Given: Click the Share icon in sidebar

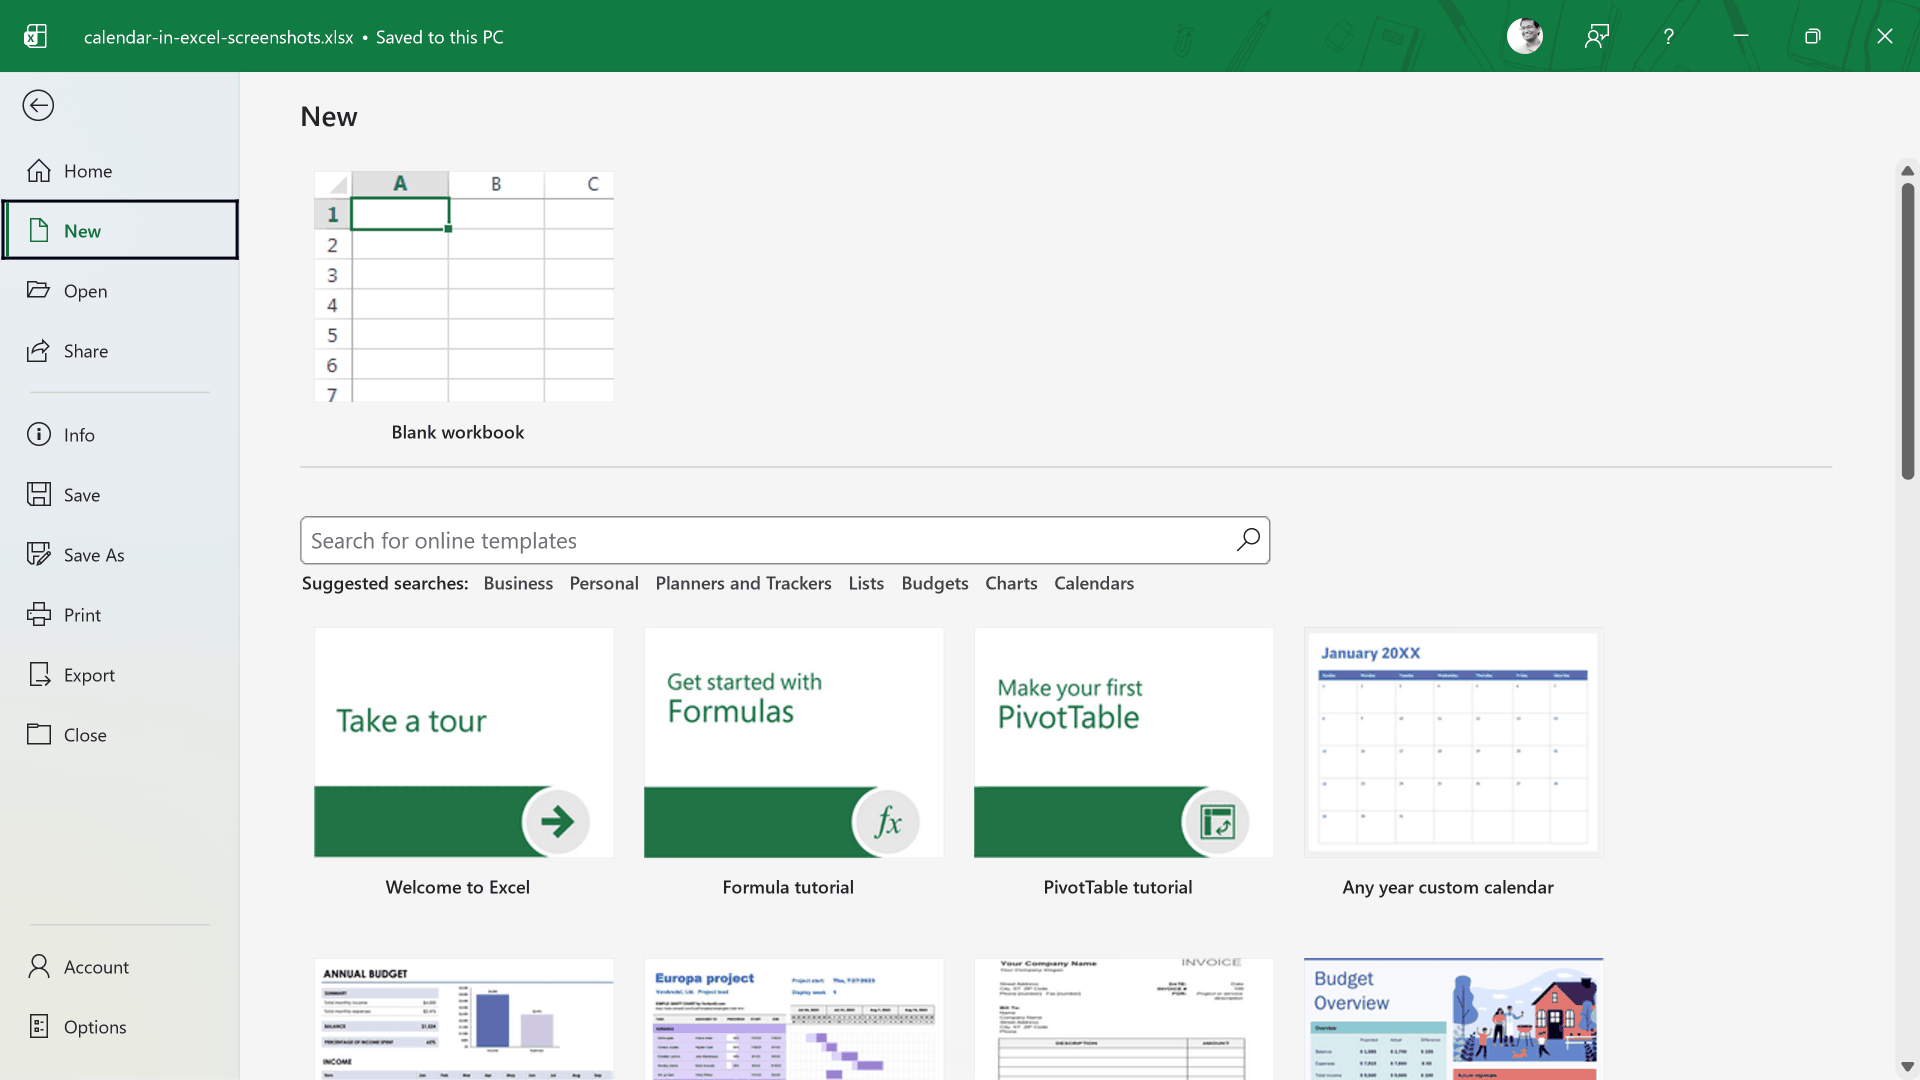Looking at the screenshot, I should pyautogui.click(x=38, y=350).
